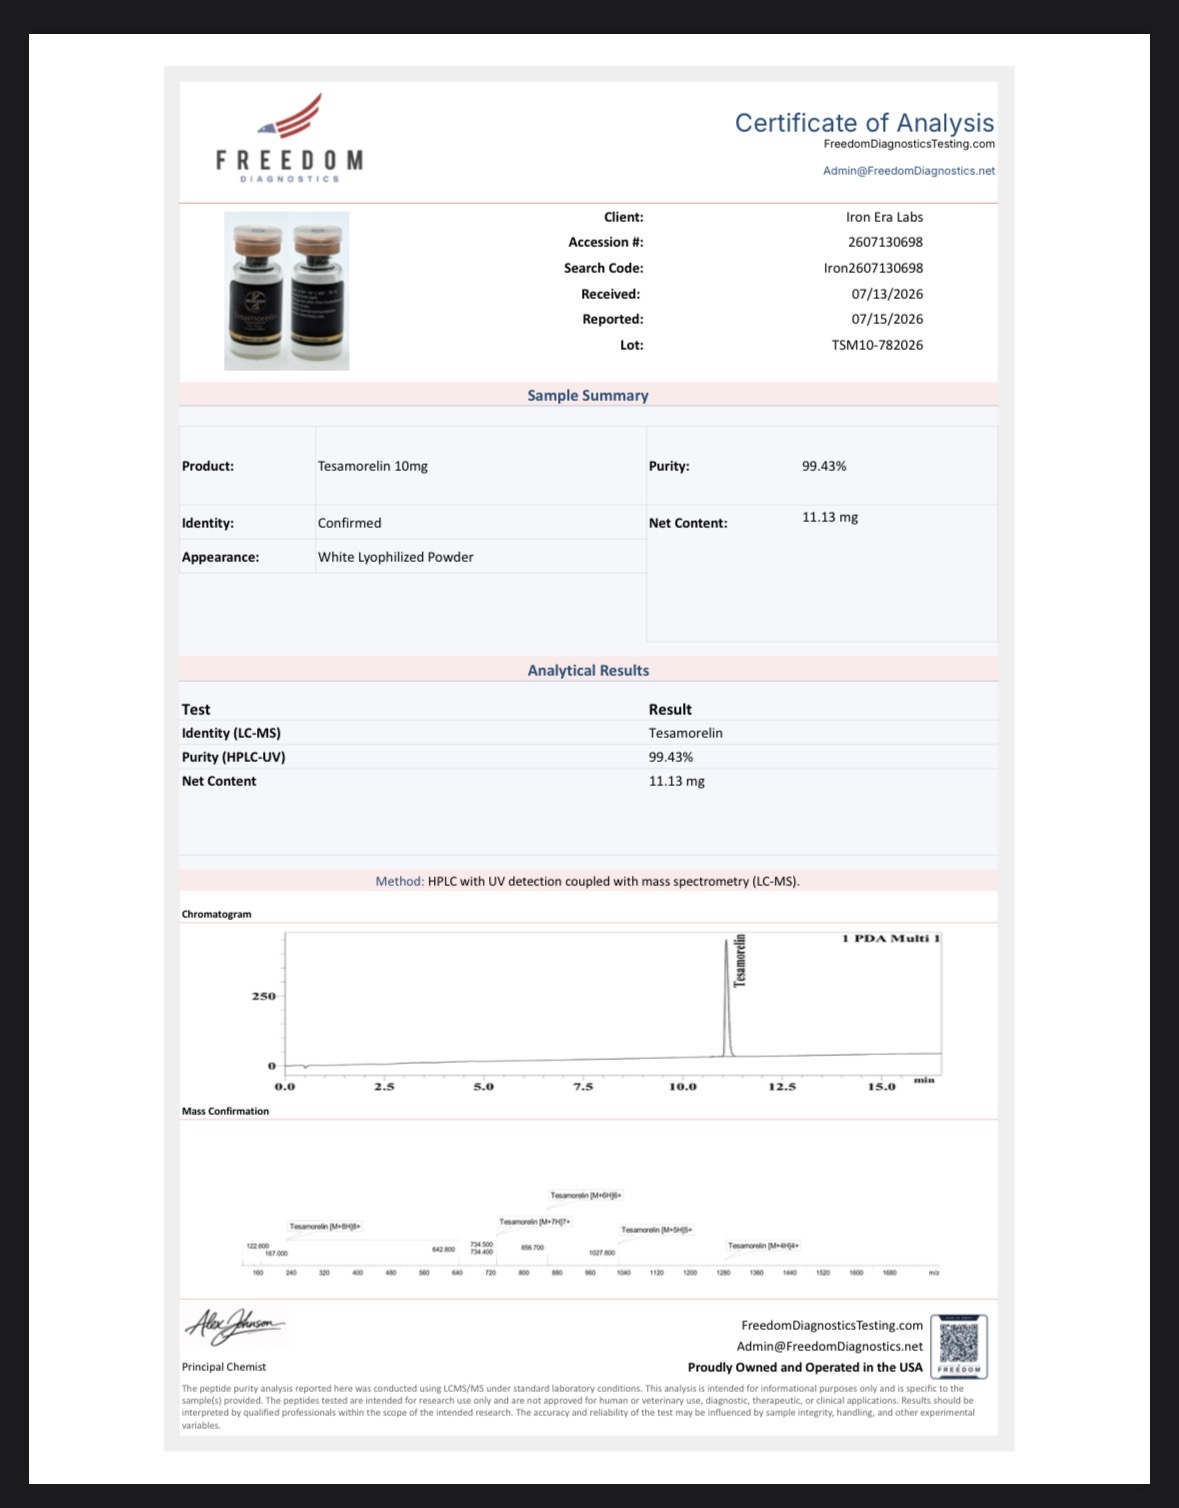Viewport: 1179px width, 1508px height.
Task: Select the Purity (HPLC-UV) test row label
Action: pyautogui.click(x=233, y=757)
